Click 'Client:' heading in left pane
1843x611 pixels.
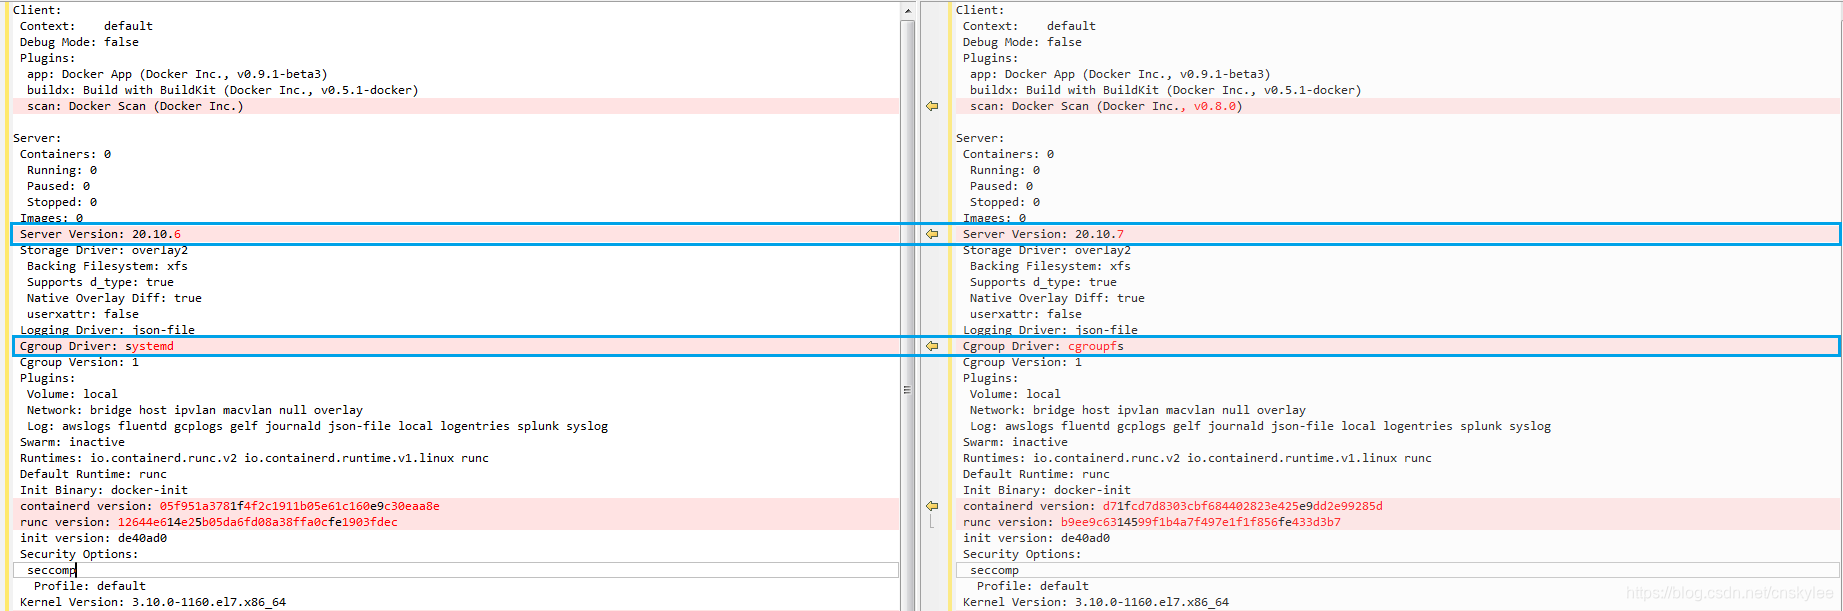37,10
